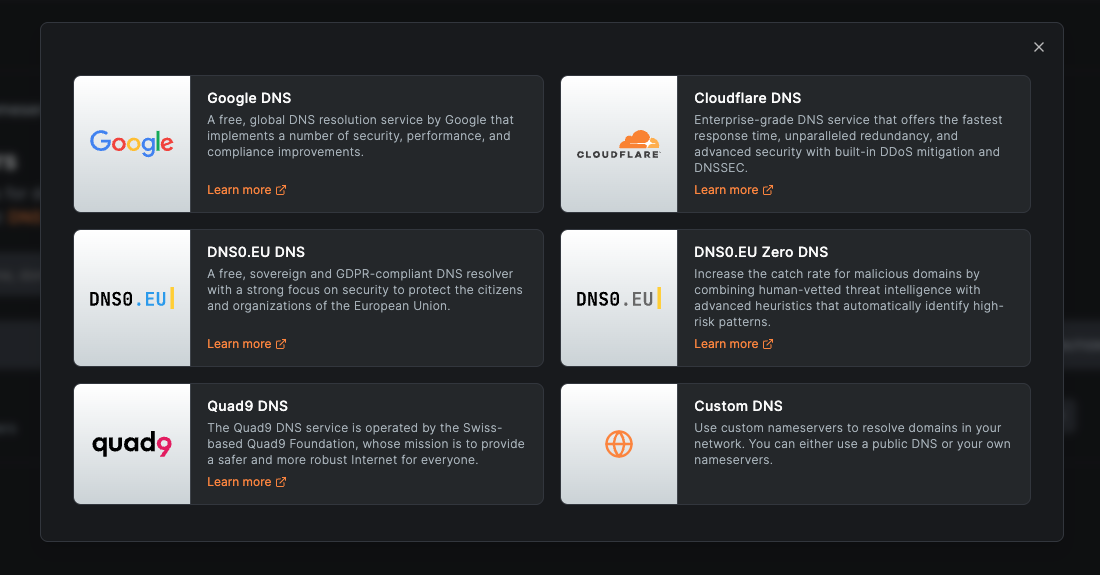This screenshot has height=575, width=1100.
Task: Select the Custom DNS title
Action: [738, 406]
